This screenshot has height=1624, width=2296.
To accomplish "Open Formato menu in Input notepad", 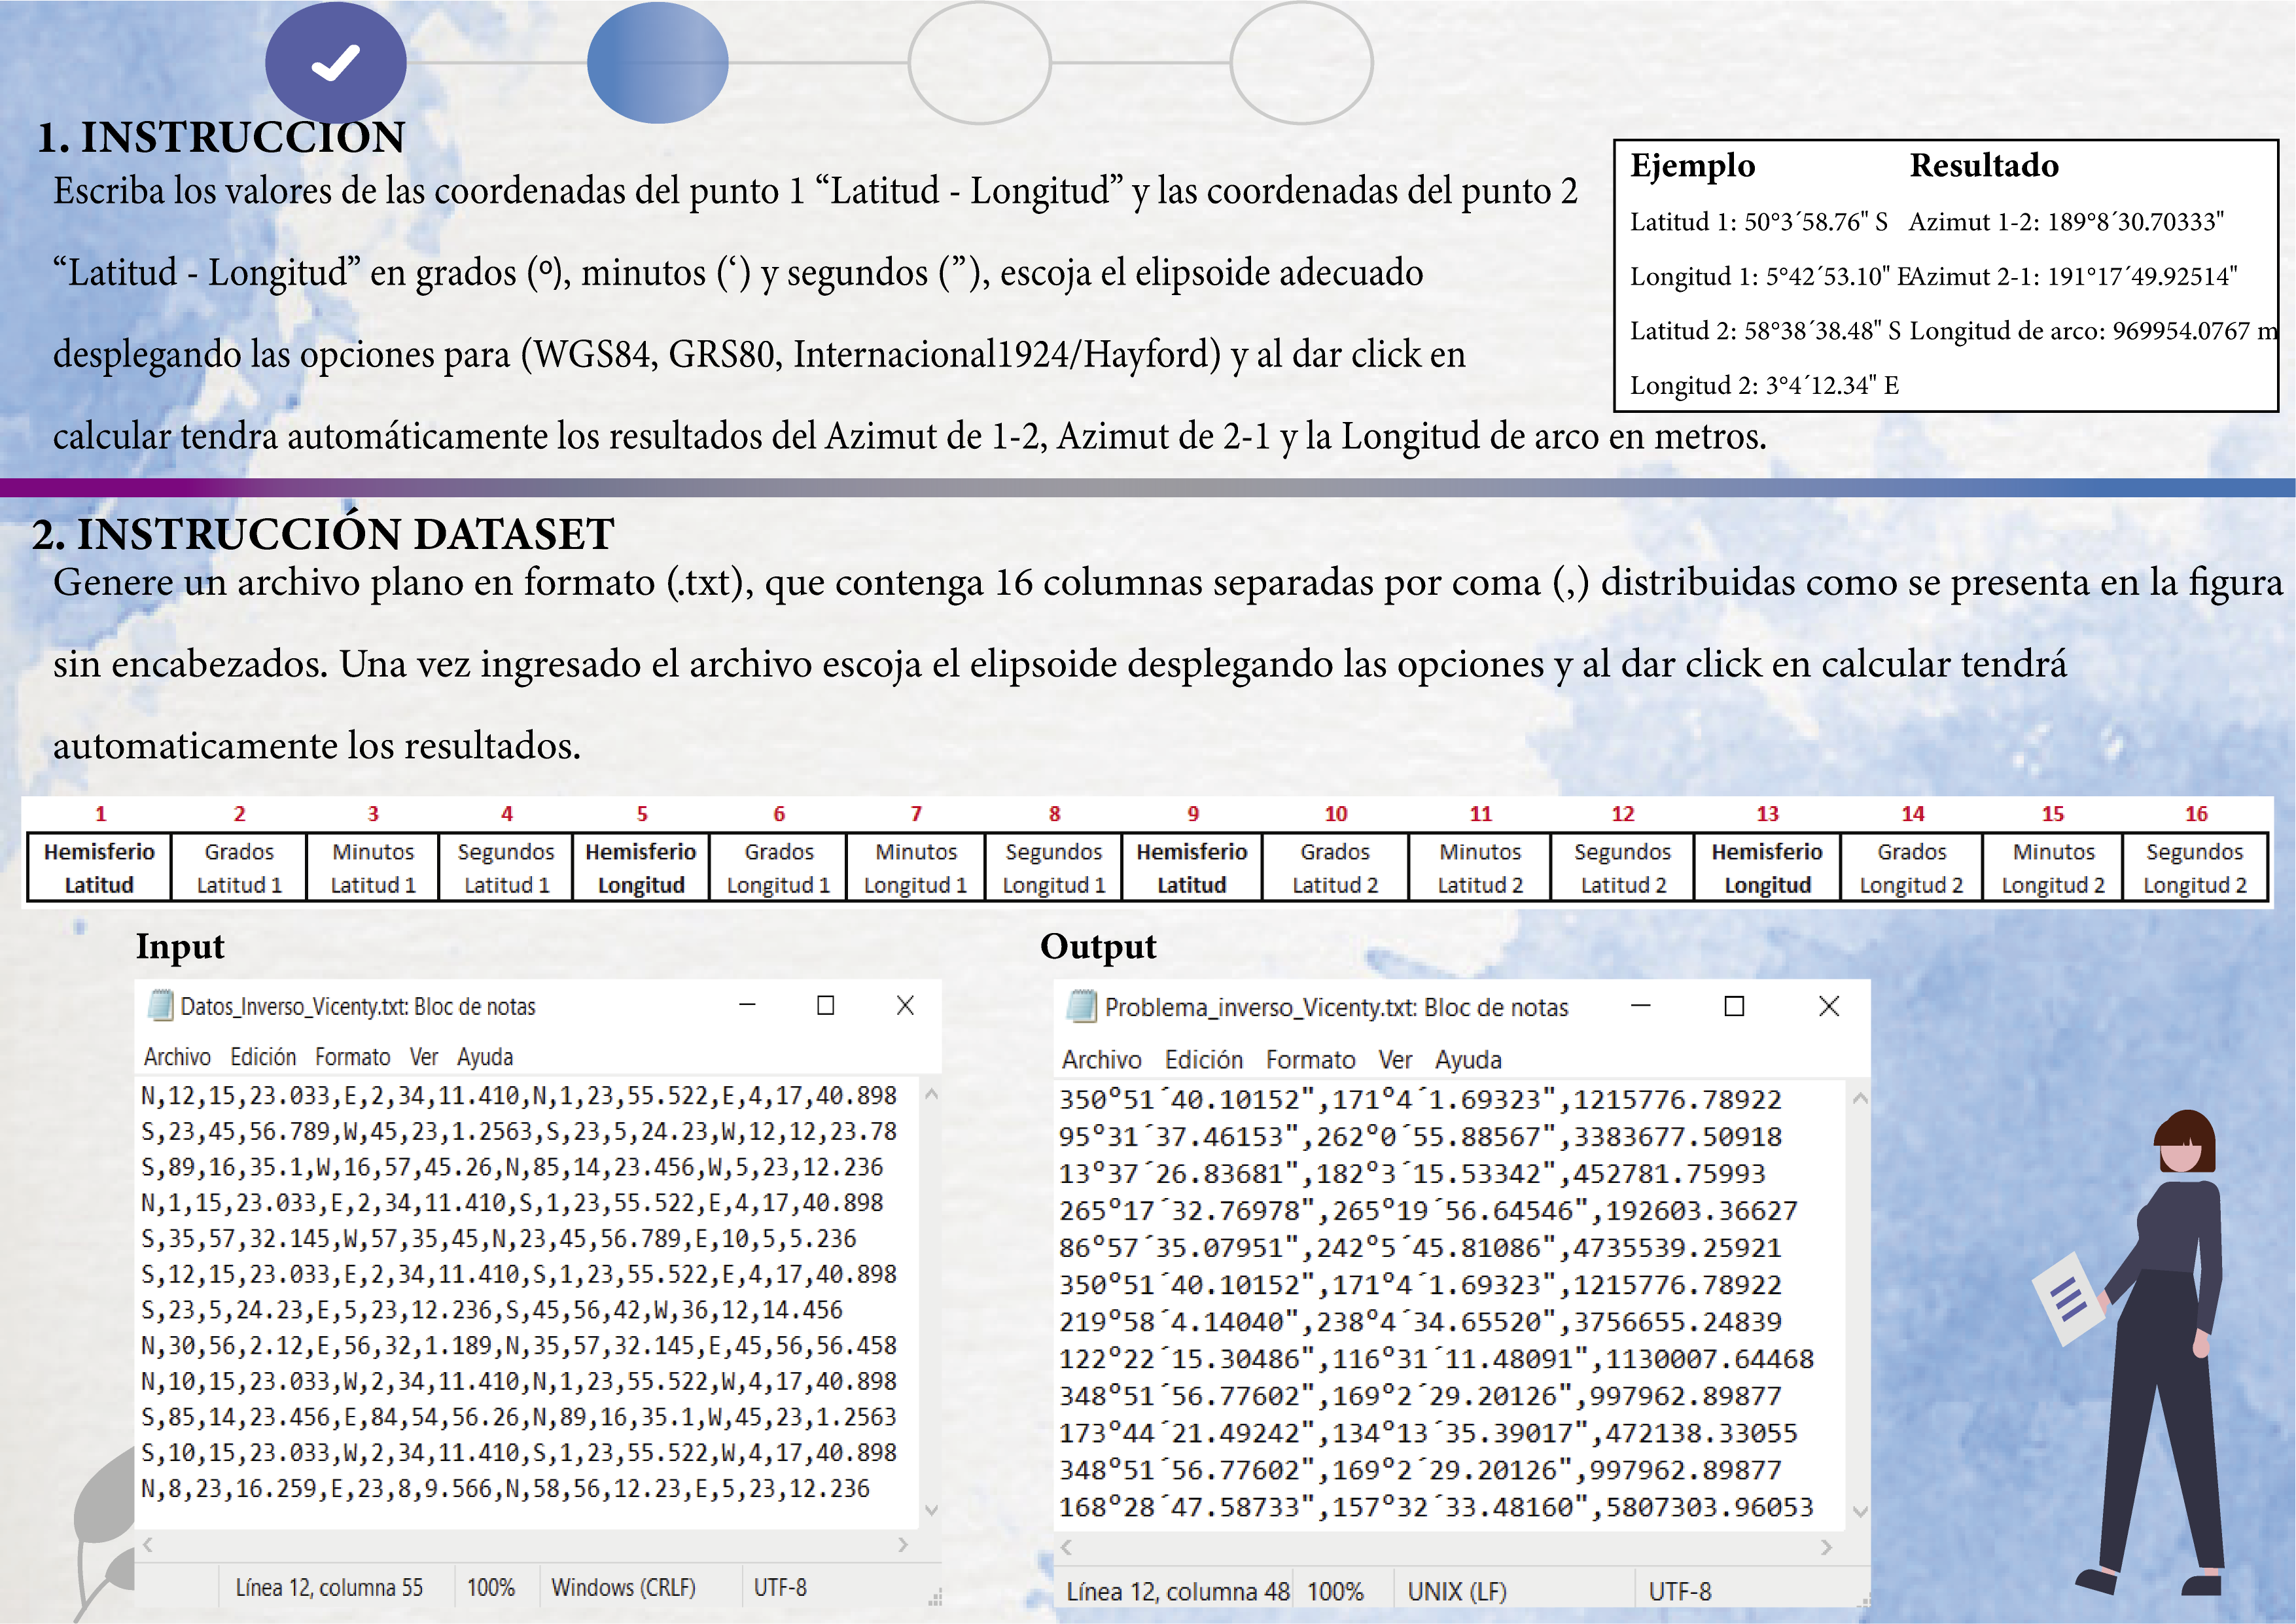I will pyautogui.click(x=352, y=1057).
